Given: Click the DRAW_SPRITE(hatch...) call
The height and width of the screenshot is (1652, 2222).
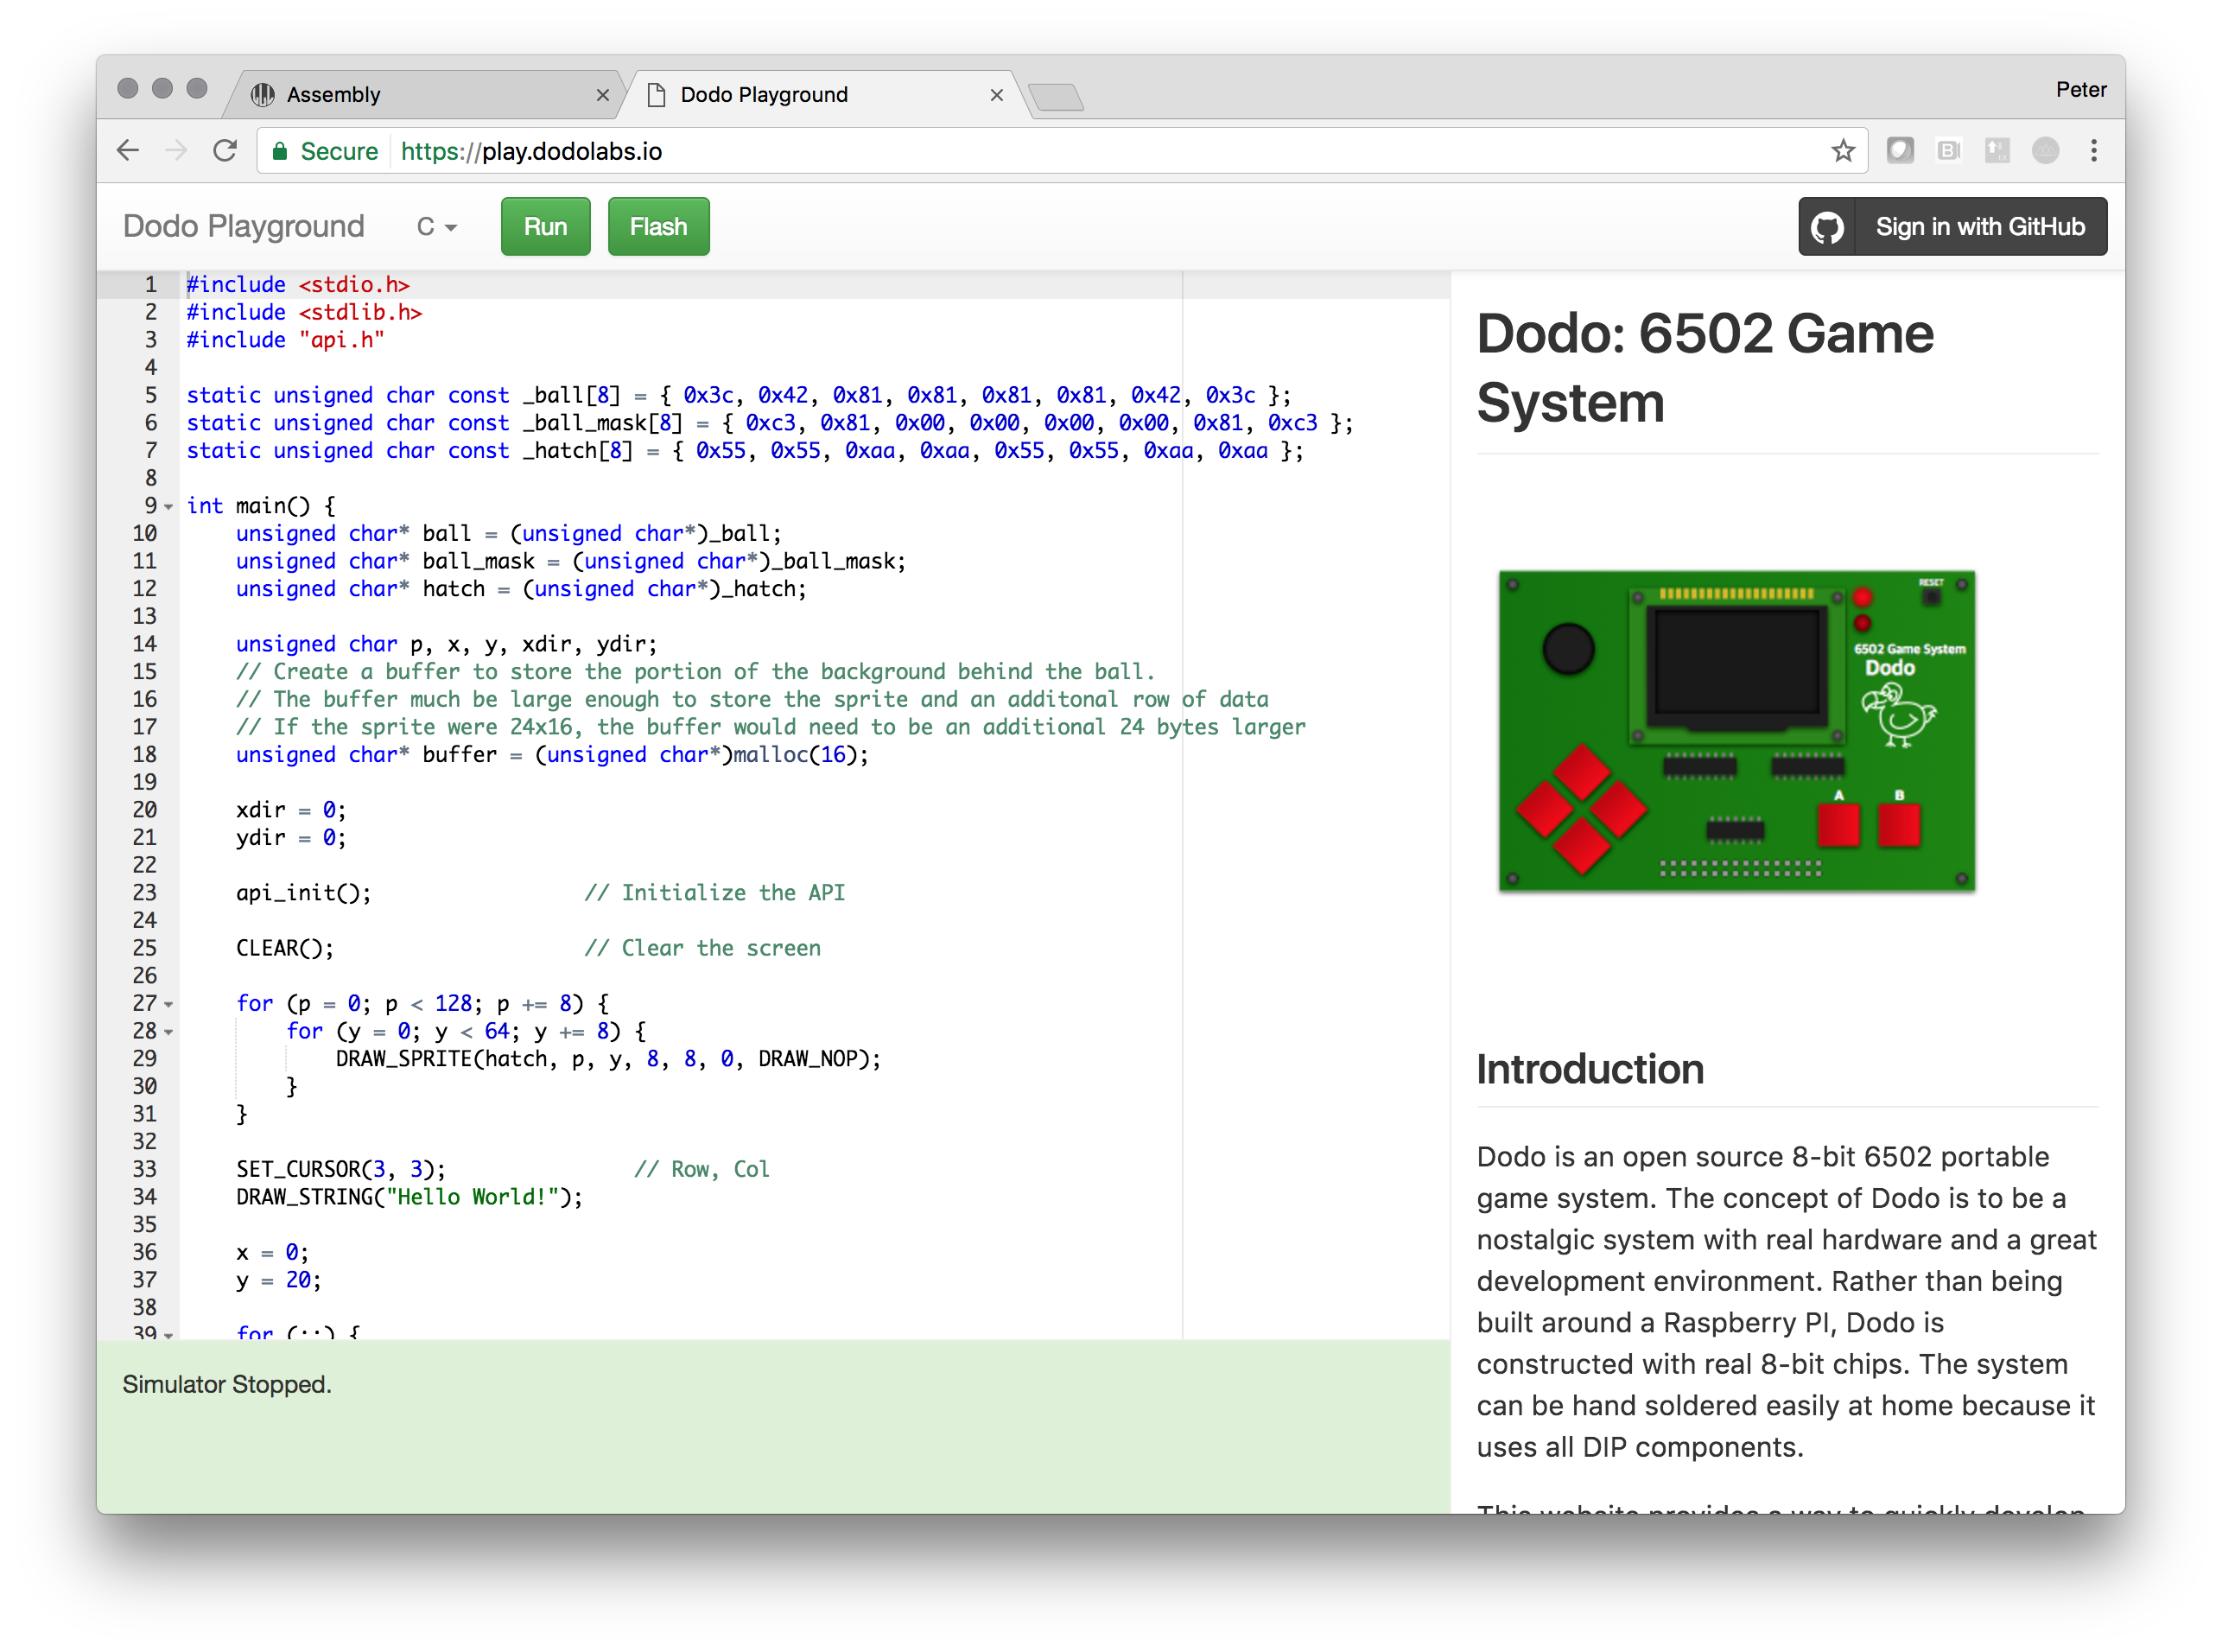Looking at the screenshot, I should pos(608,1059).
